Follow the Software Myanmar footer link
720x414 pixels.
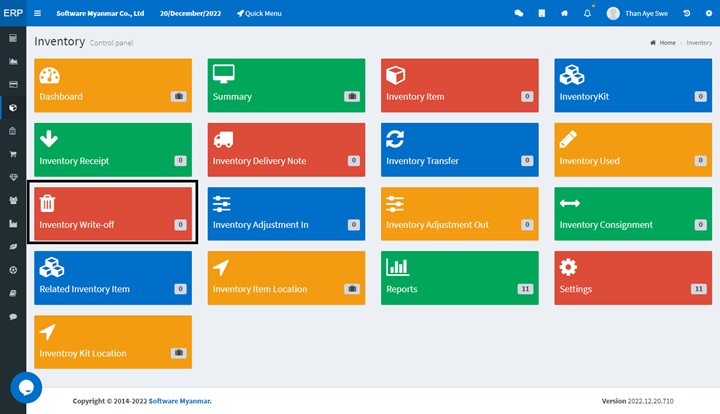[180, 401]
